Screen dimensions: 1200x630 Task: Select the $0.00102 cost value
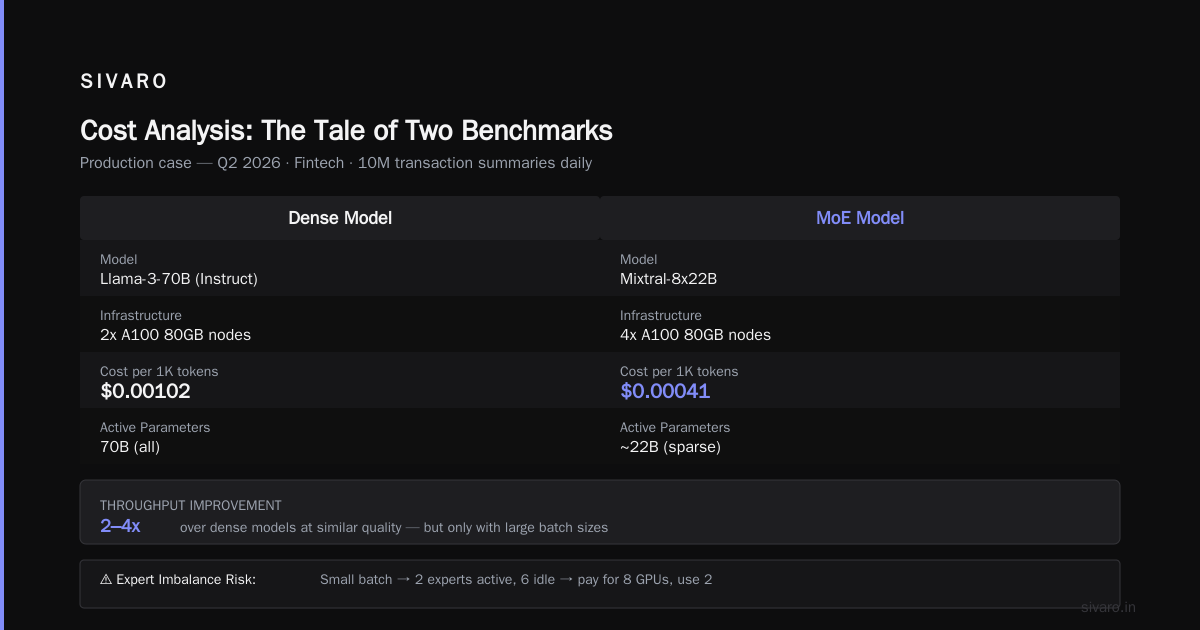tap(145, 391)
